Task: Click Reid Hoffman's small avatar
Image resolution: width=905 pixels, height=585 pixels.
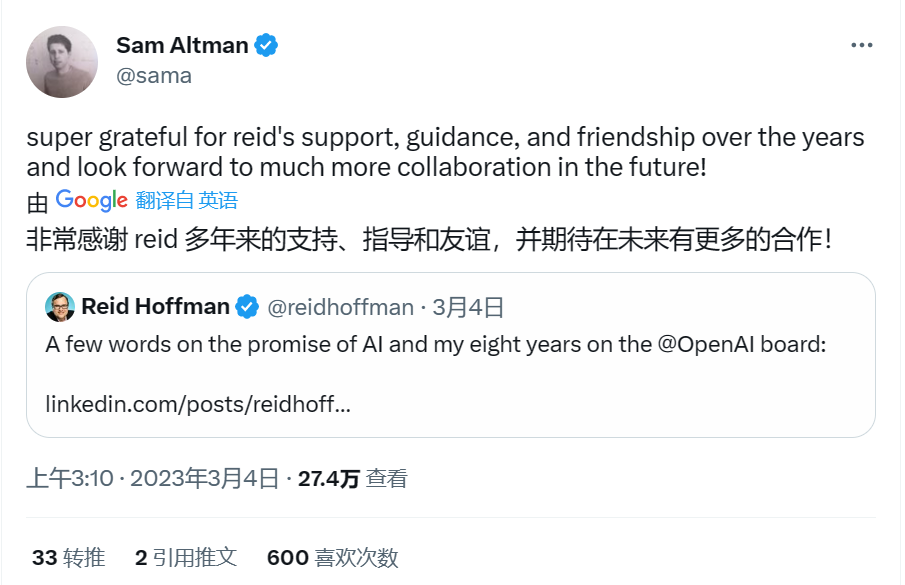Action: (x=60, y=307)
